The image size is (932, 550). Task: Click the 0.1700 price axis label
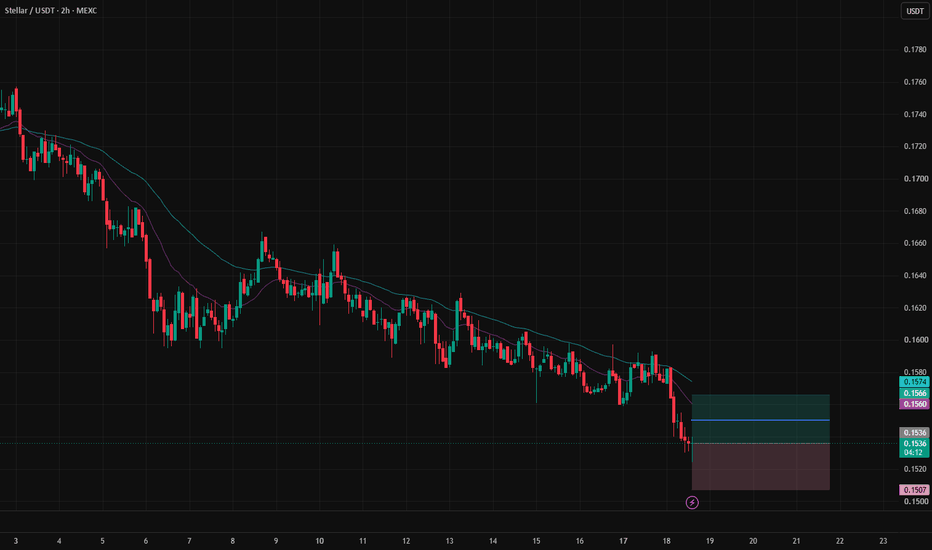pyautogui.click(x=915, y=178)
